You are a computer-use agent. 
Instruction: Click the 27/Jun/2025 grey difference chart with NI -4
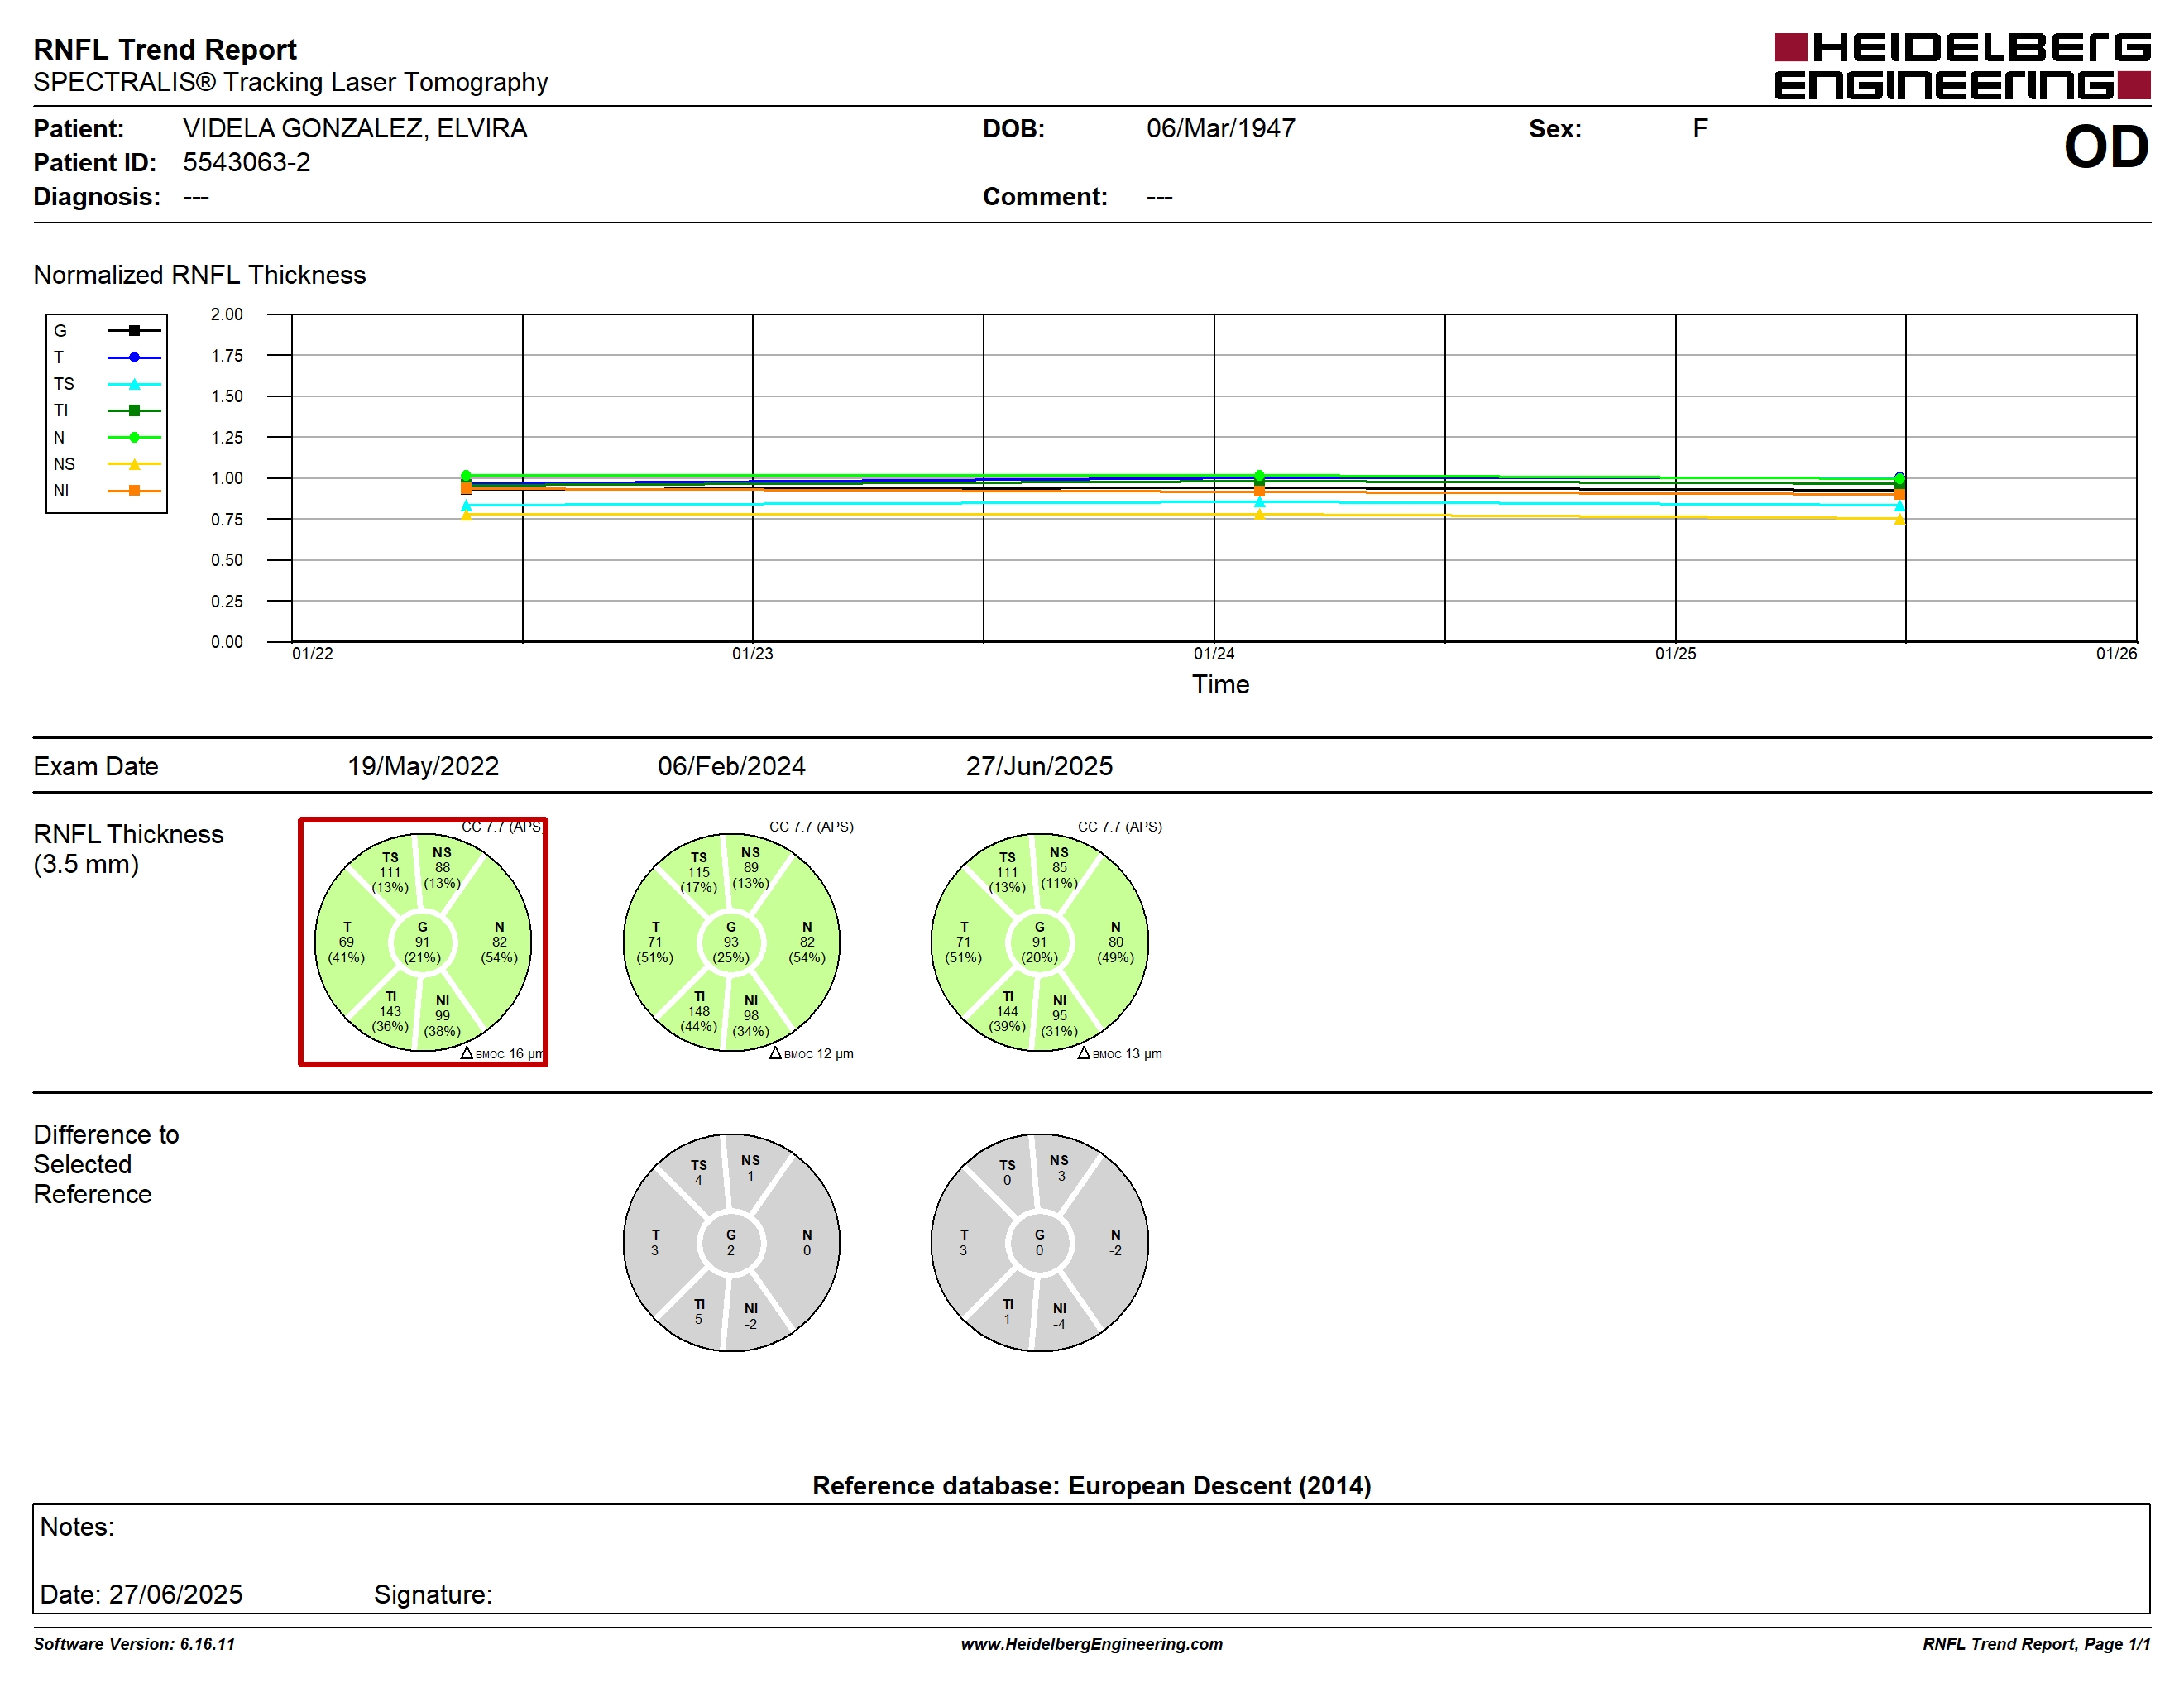(1039, 1242)
